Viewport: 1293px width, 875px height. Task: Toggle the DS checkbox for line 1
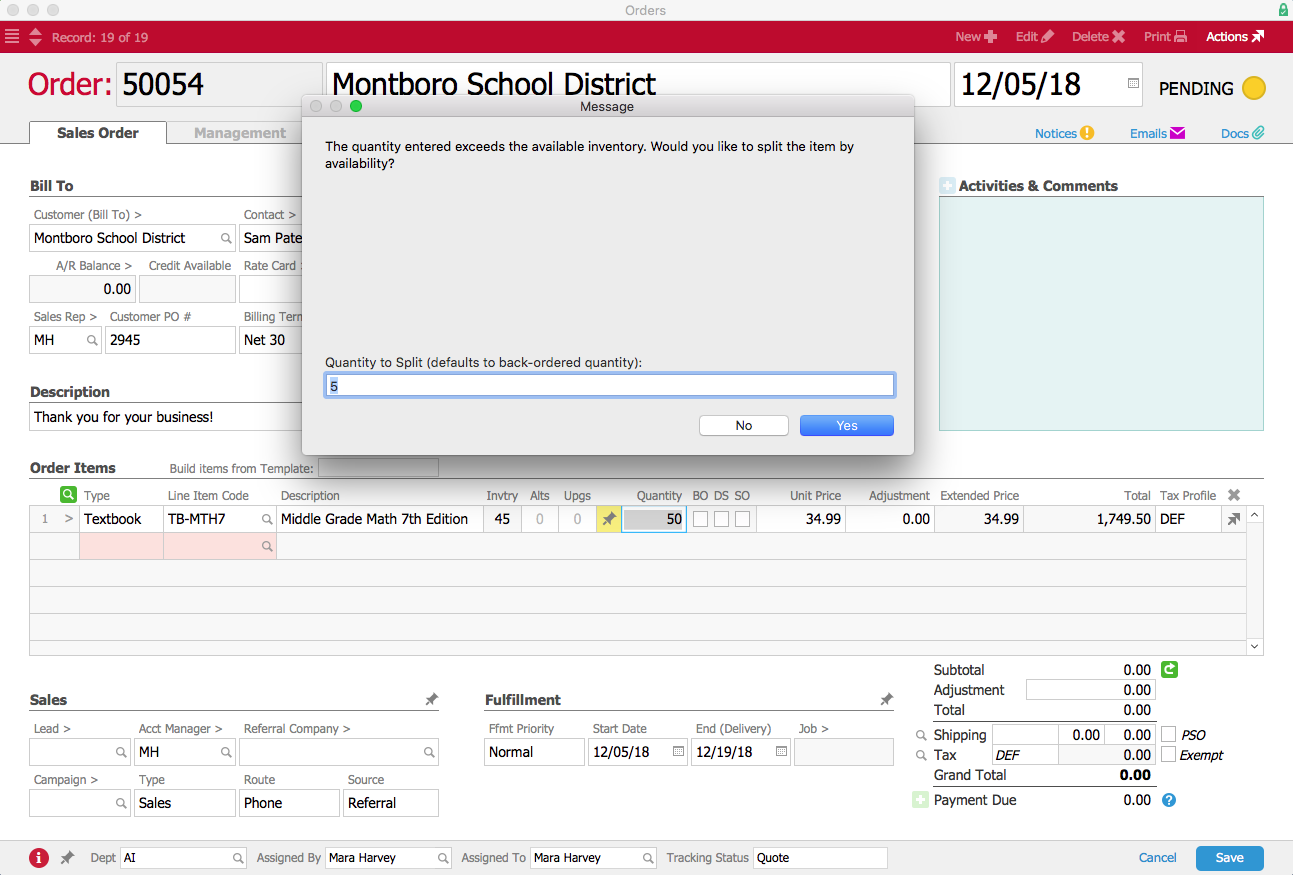(x=721, y=519)
